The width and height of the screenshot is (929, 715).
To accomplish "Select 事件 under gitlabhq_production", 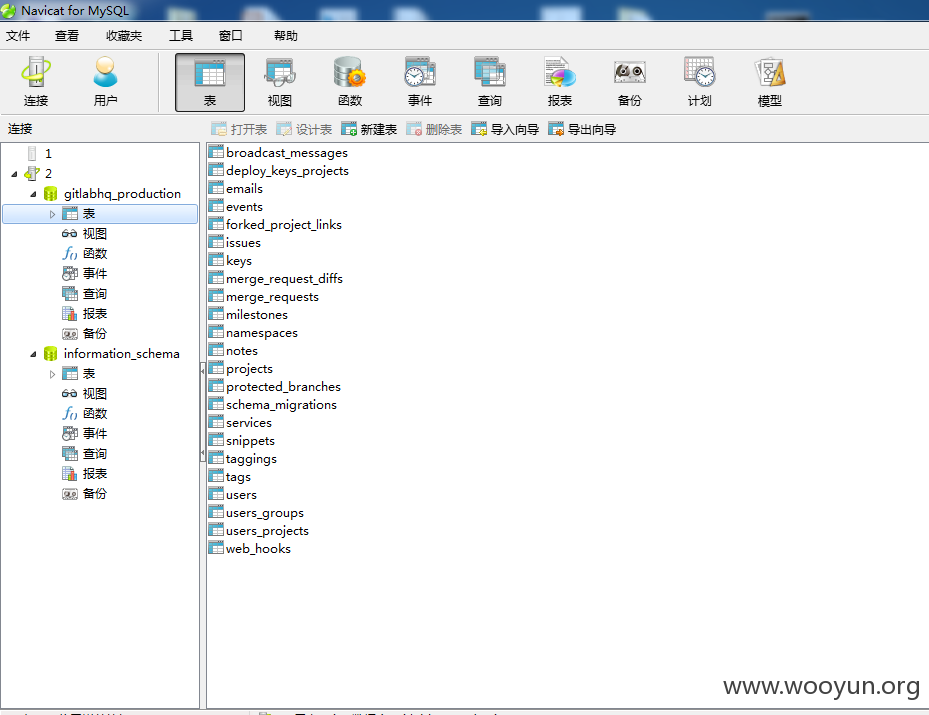I will [x=84, y=274].
